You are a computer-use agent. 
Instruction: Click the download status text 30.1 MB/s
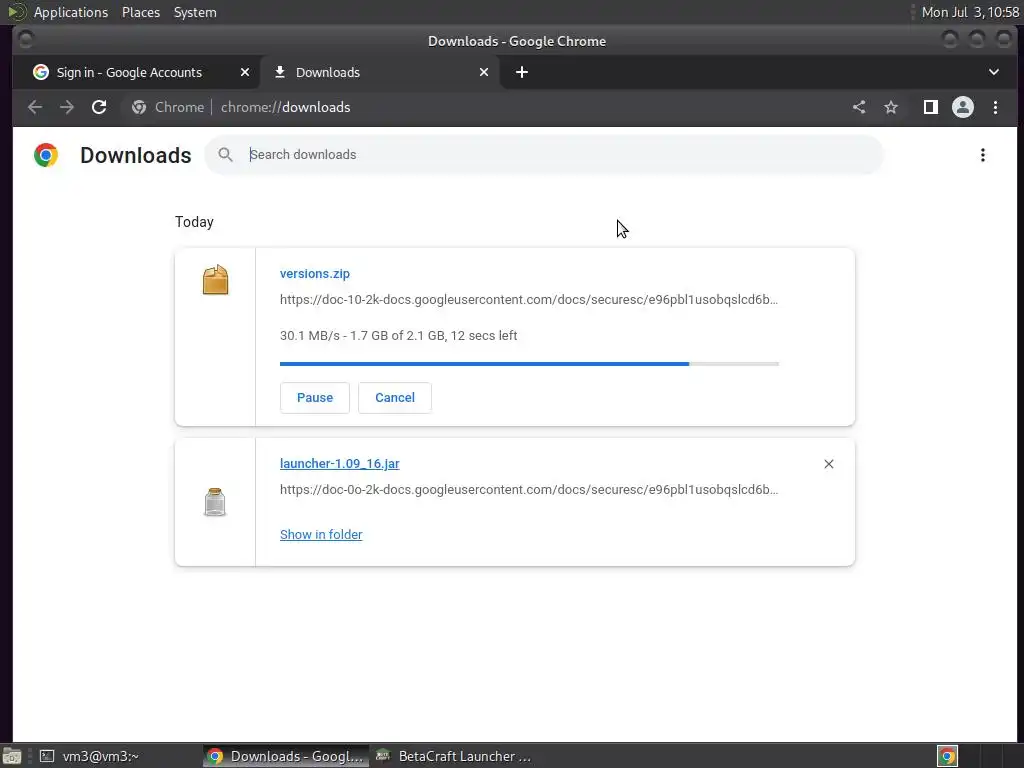click(398, 336)
